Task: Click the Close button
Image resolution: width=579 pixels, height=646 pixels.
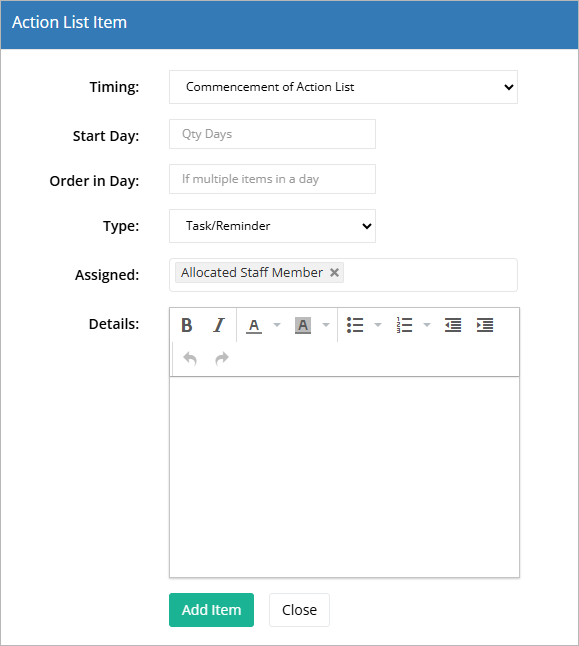Action: [299, 610]
